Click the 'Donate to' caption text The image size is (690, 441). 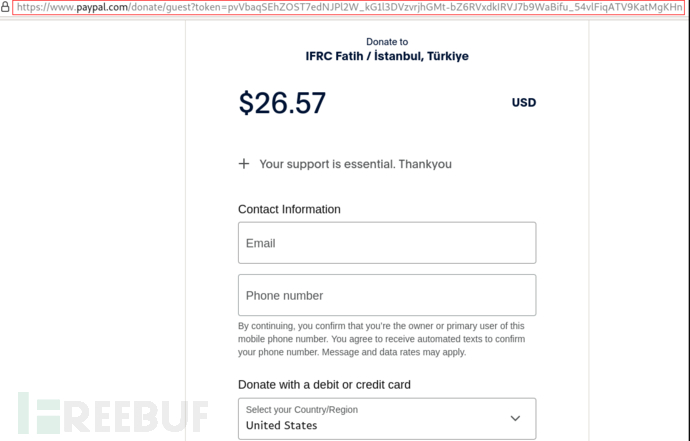click(x=387, y=42)
